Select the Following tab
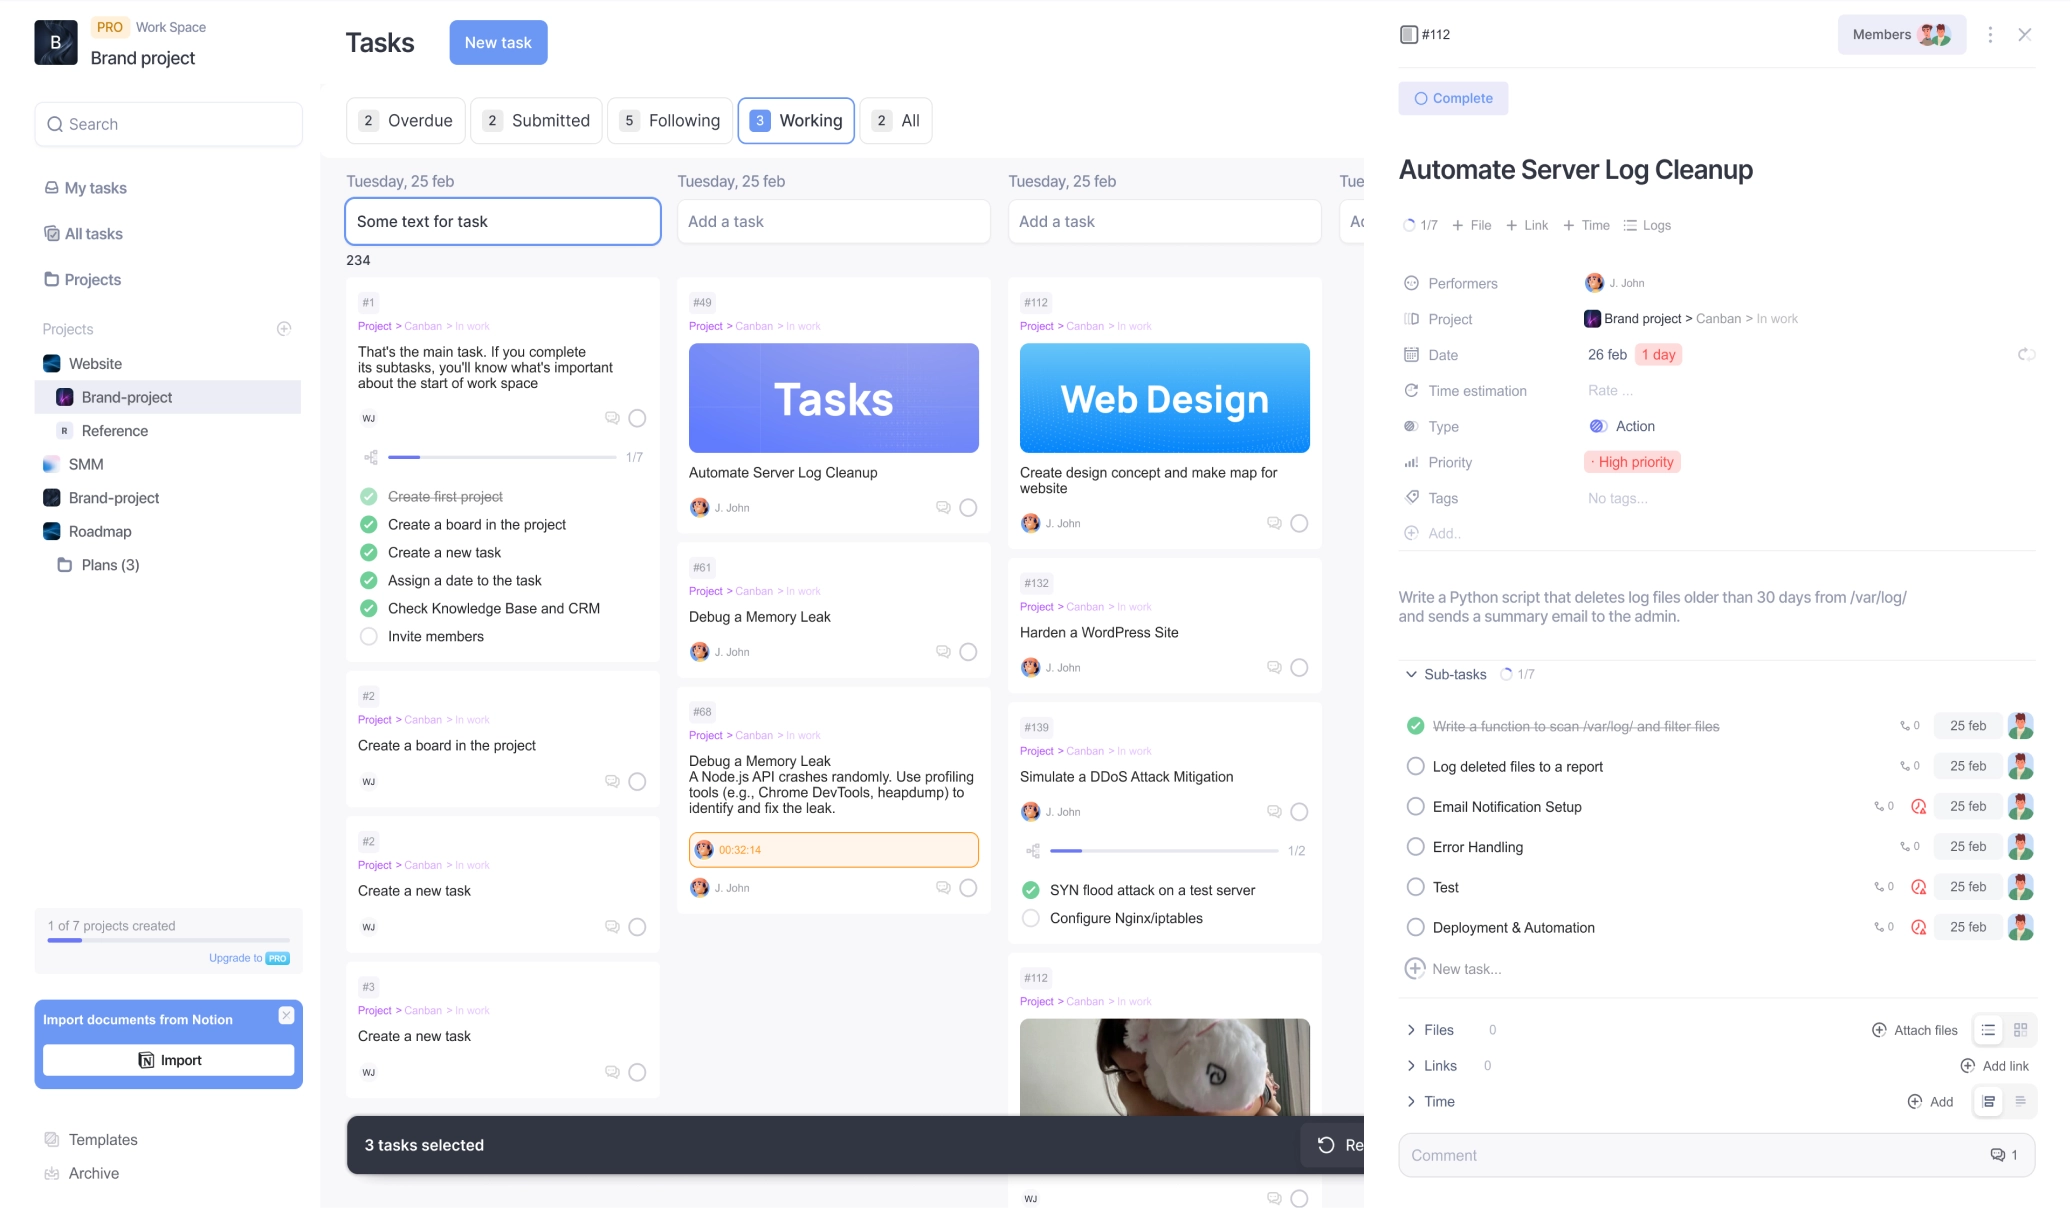 [670, 121]
